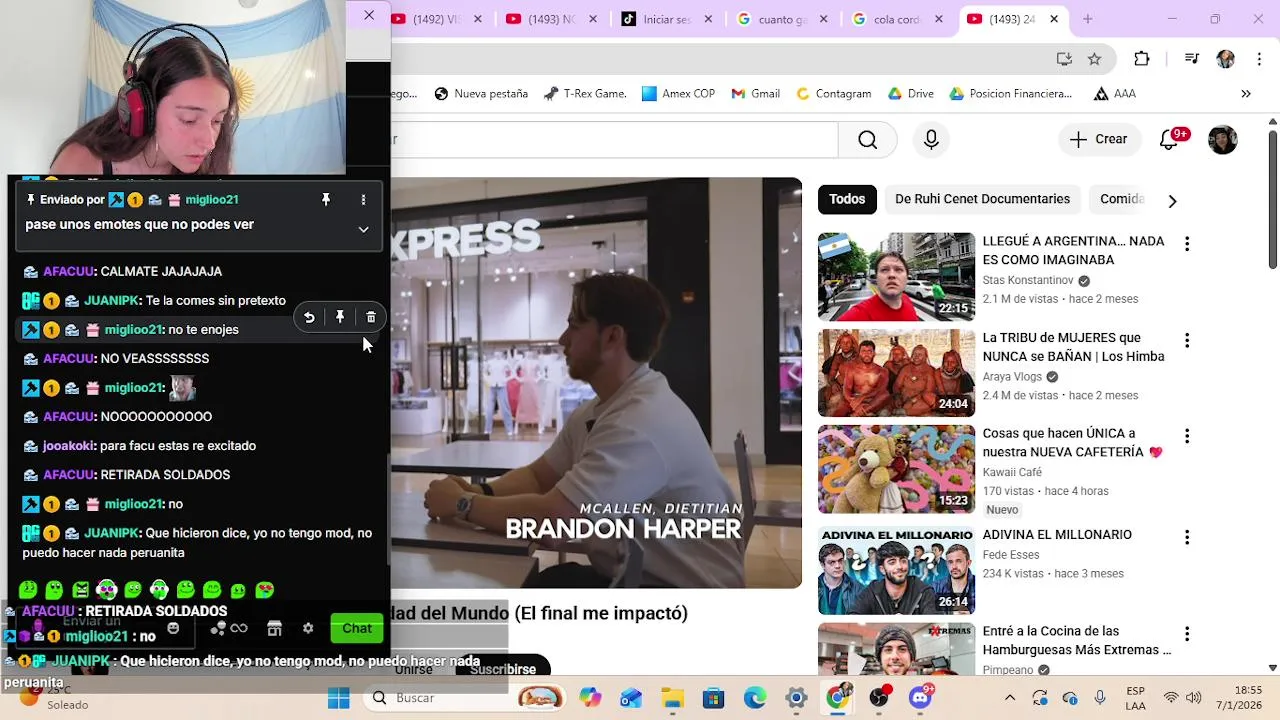Unpin message using header pin icon

pos(325,200)
